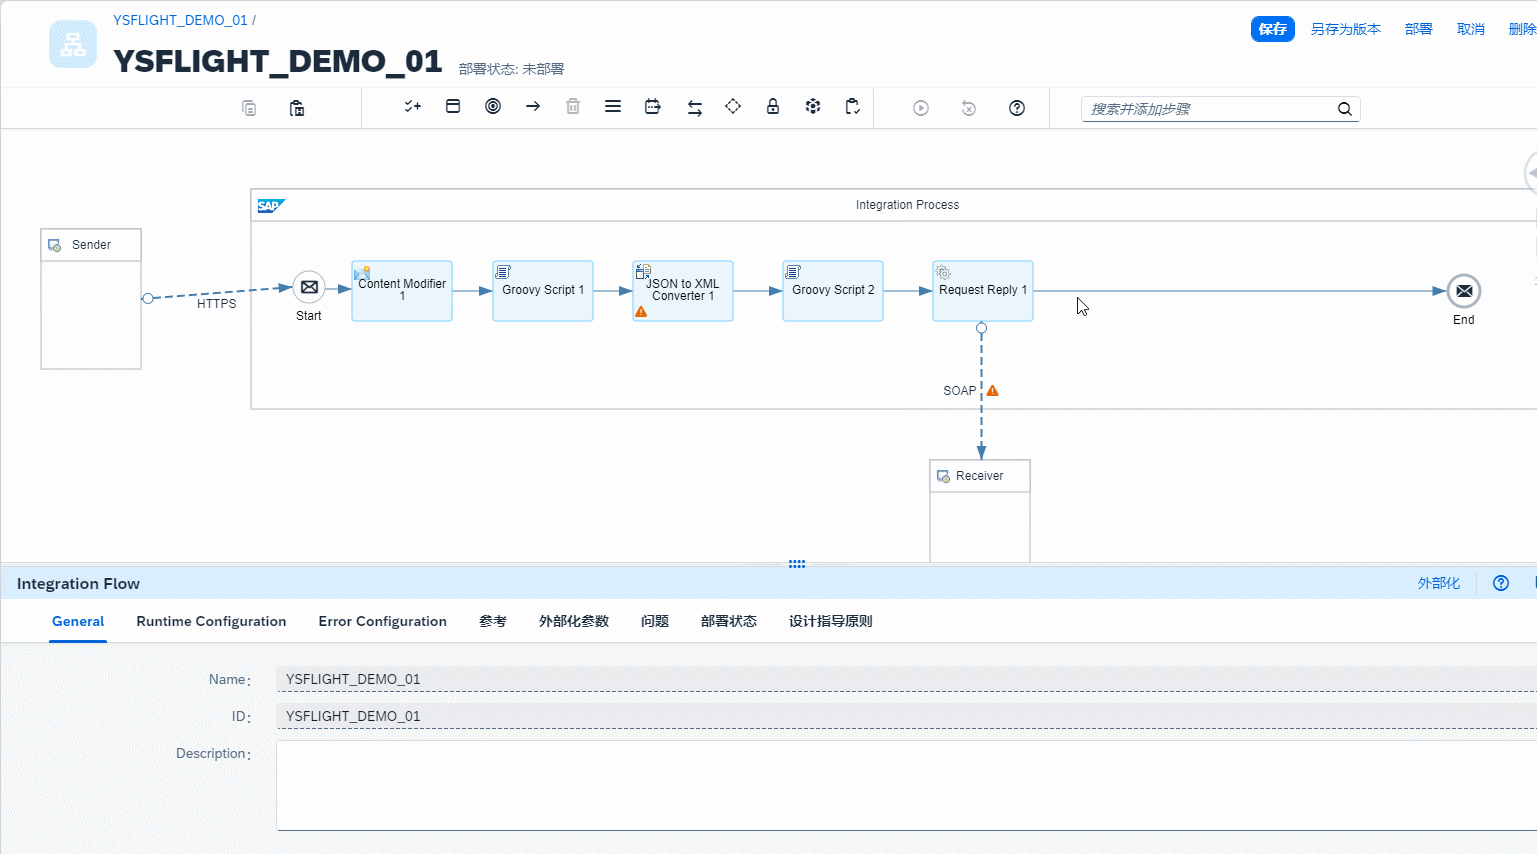Open the Error Configuration tab
This screenshot has height=854, width=1537.
pos(383,621)
